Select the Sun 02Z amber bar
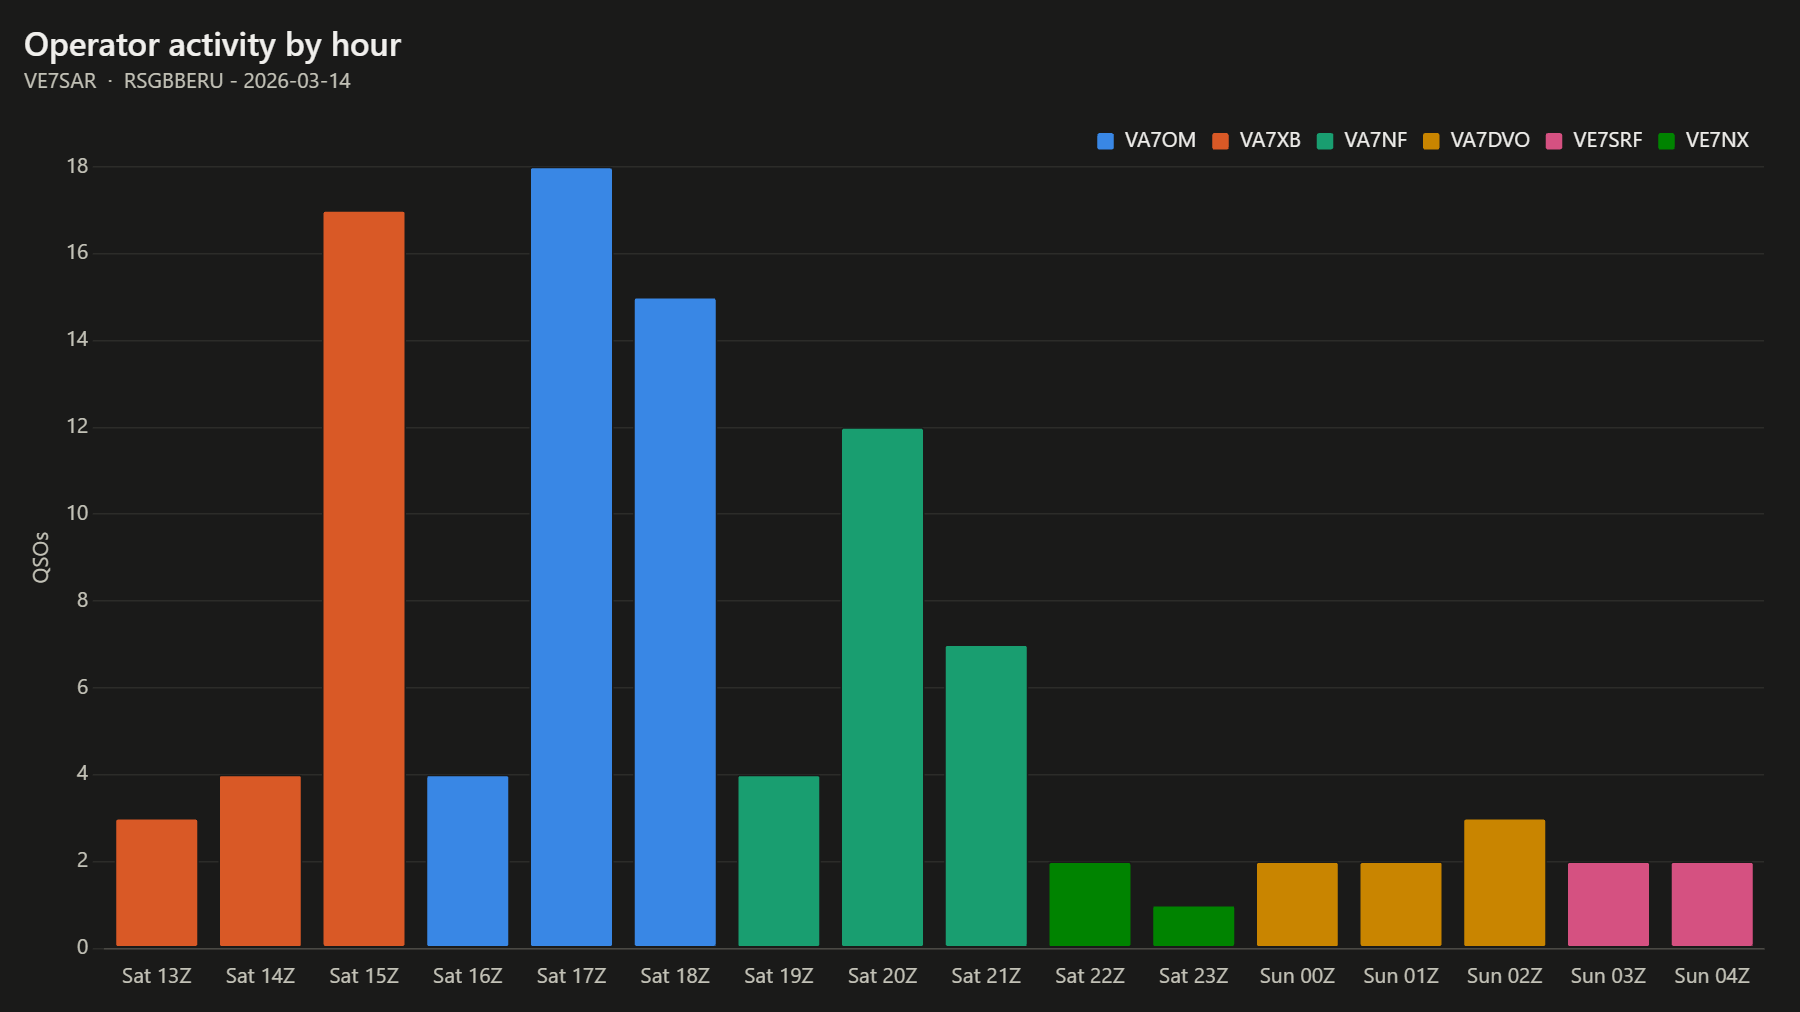This screenshot has height=1012, width=1800. tap(1505, 883)
